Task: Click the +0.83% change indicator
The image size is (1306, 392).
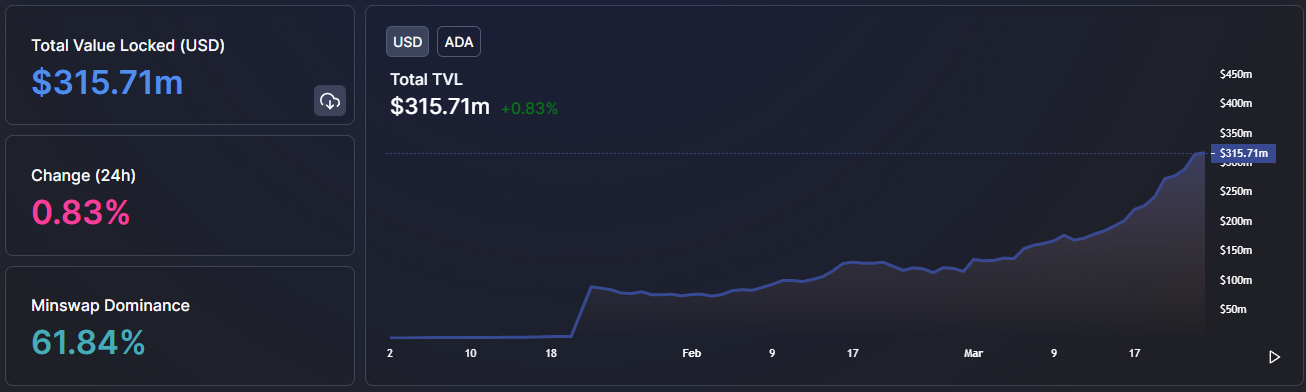Action: 529,108
